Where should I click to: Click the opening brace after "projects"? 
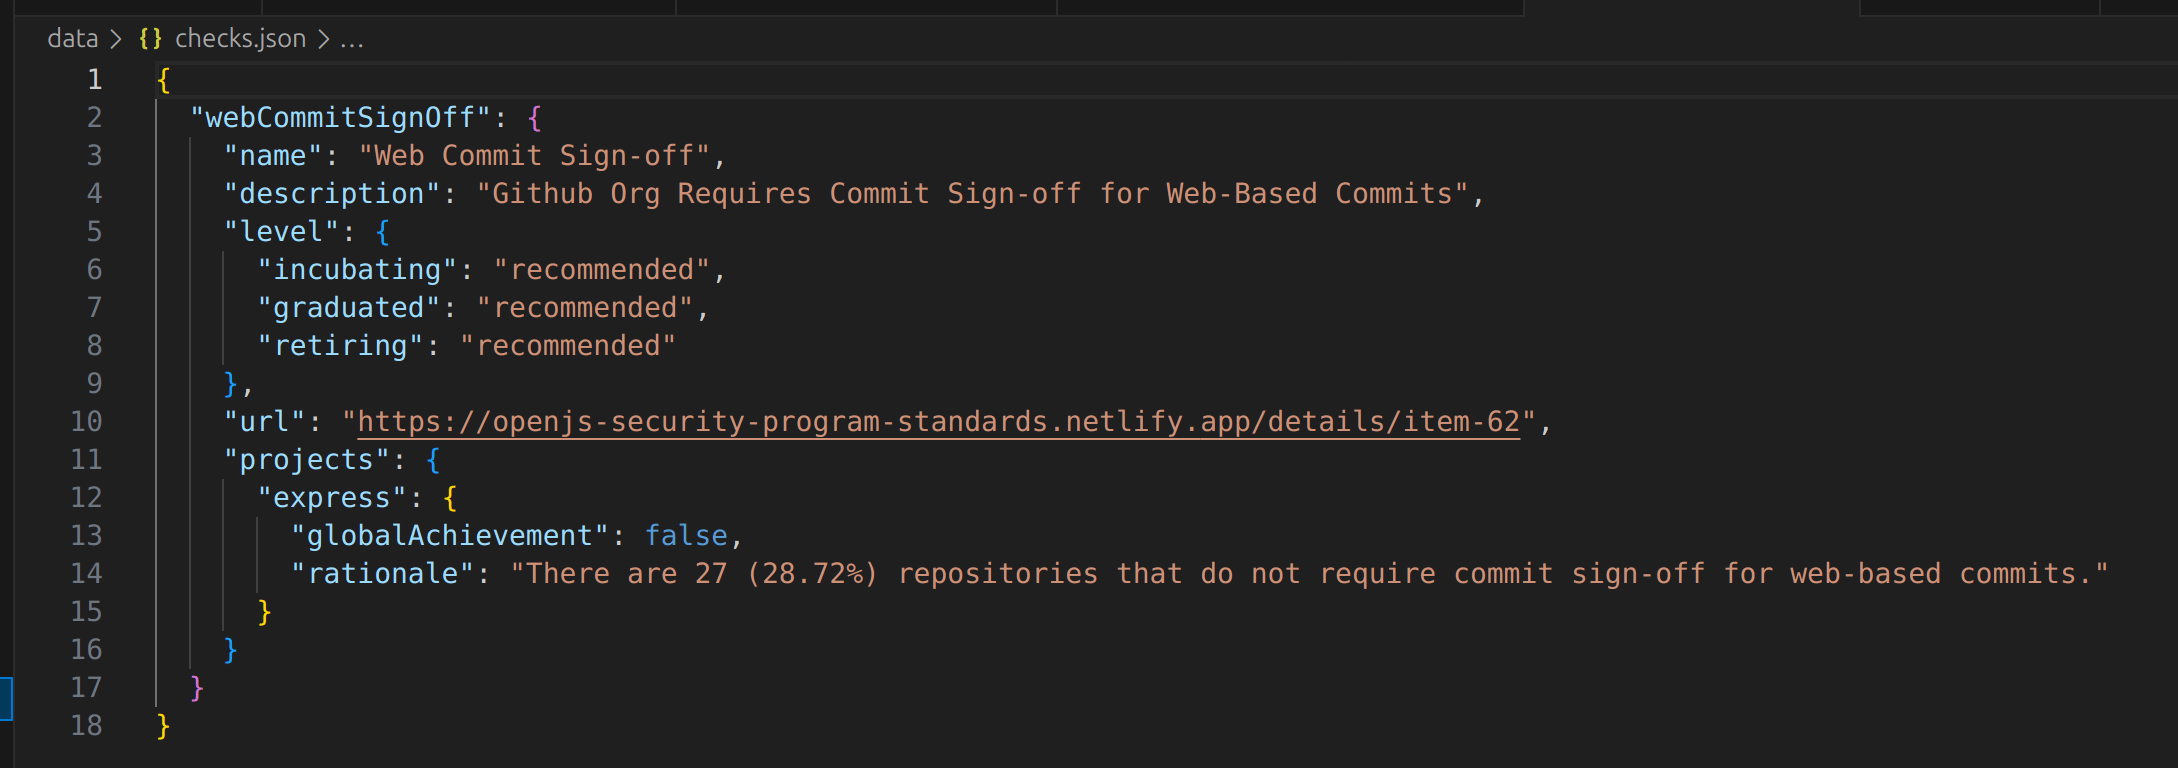click(433, 460)
